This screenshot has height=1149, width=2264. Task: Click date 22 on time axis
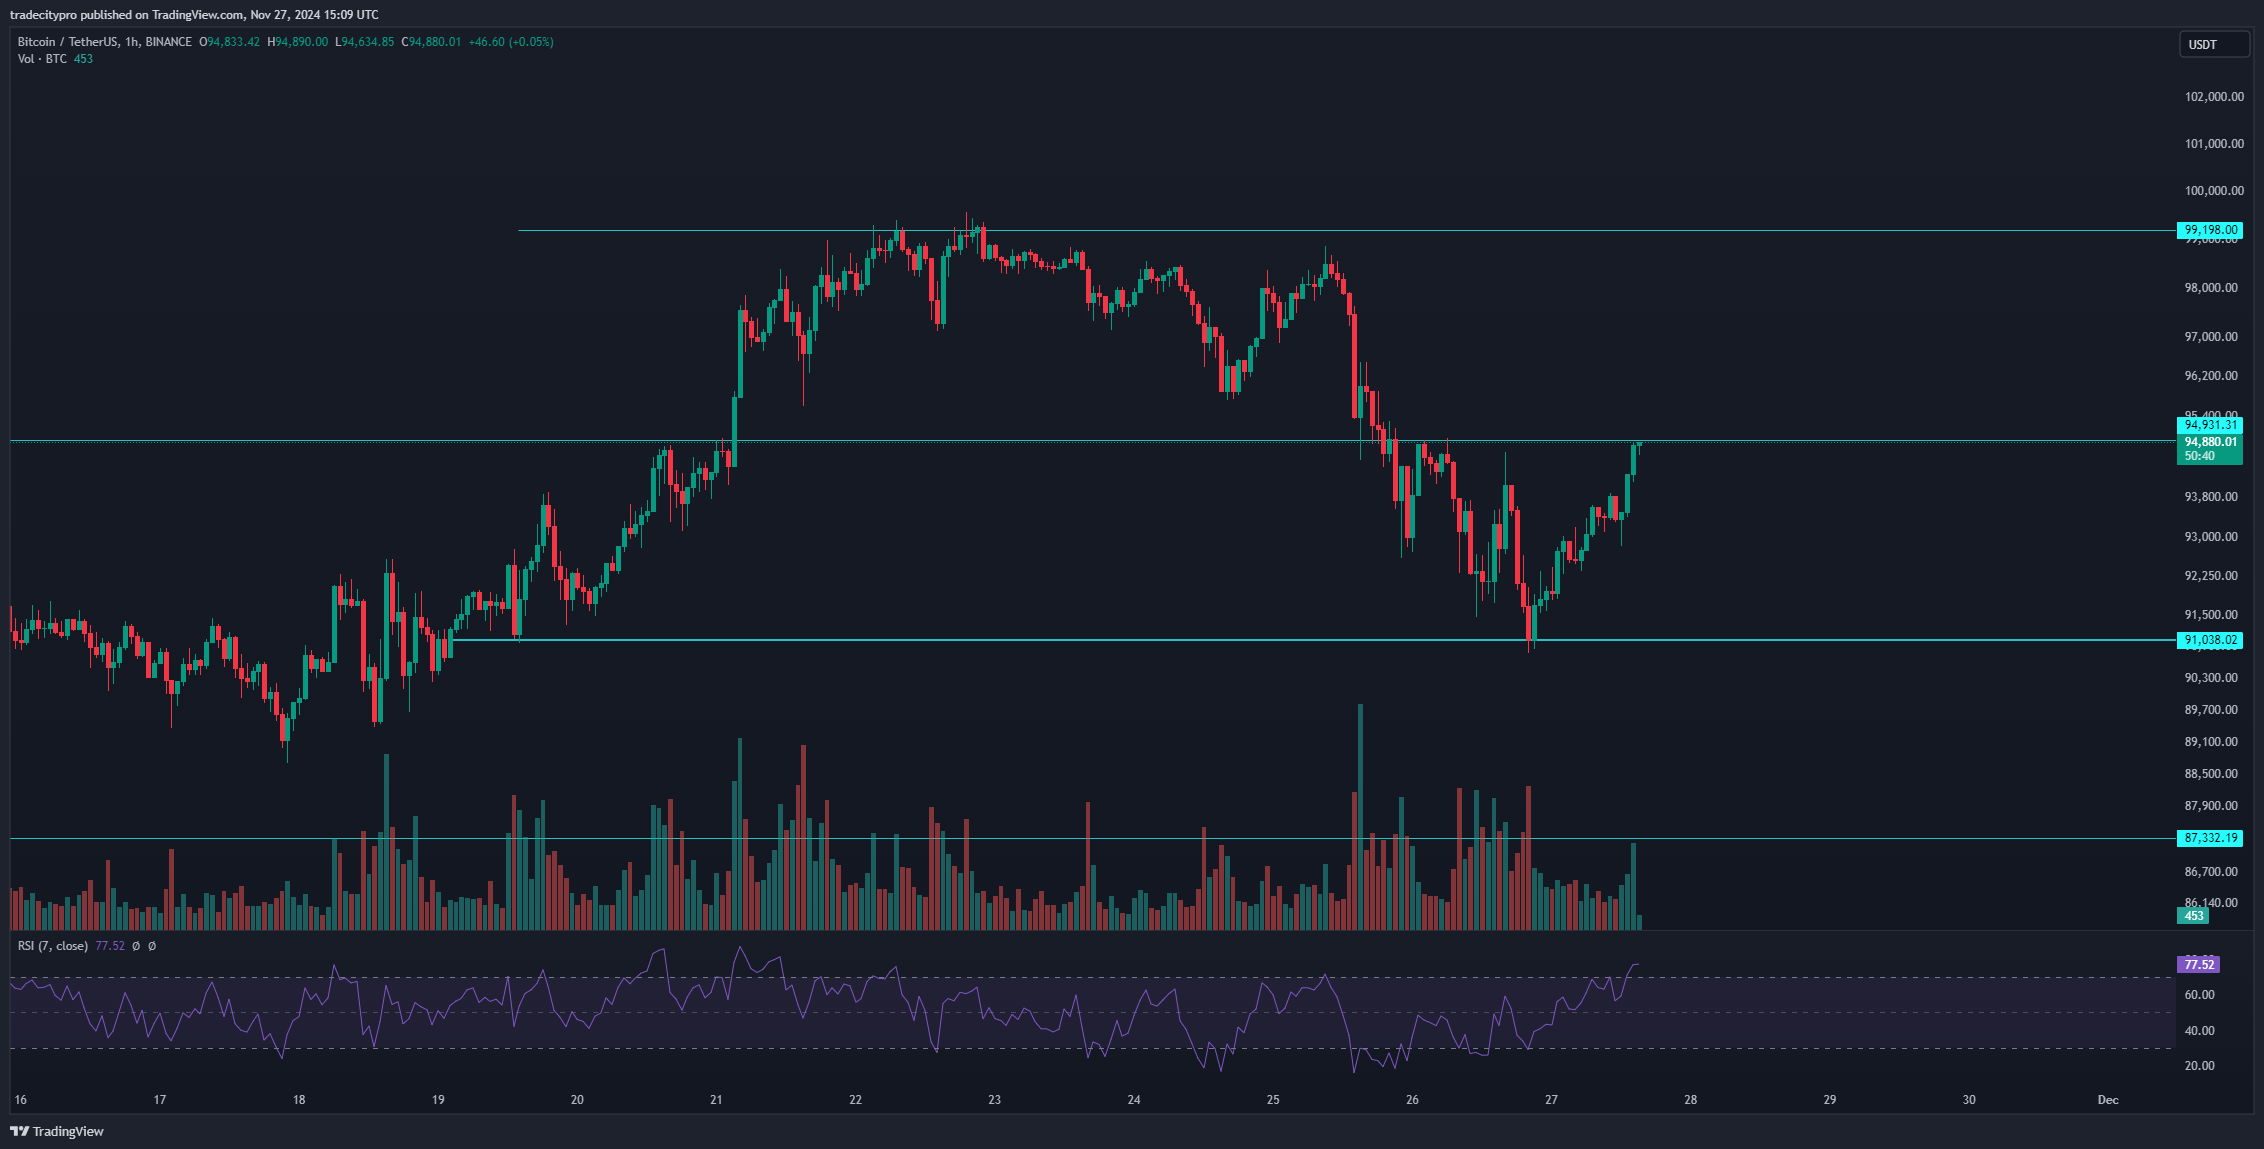point(855,1100)
